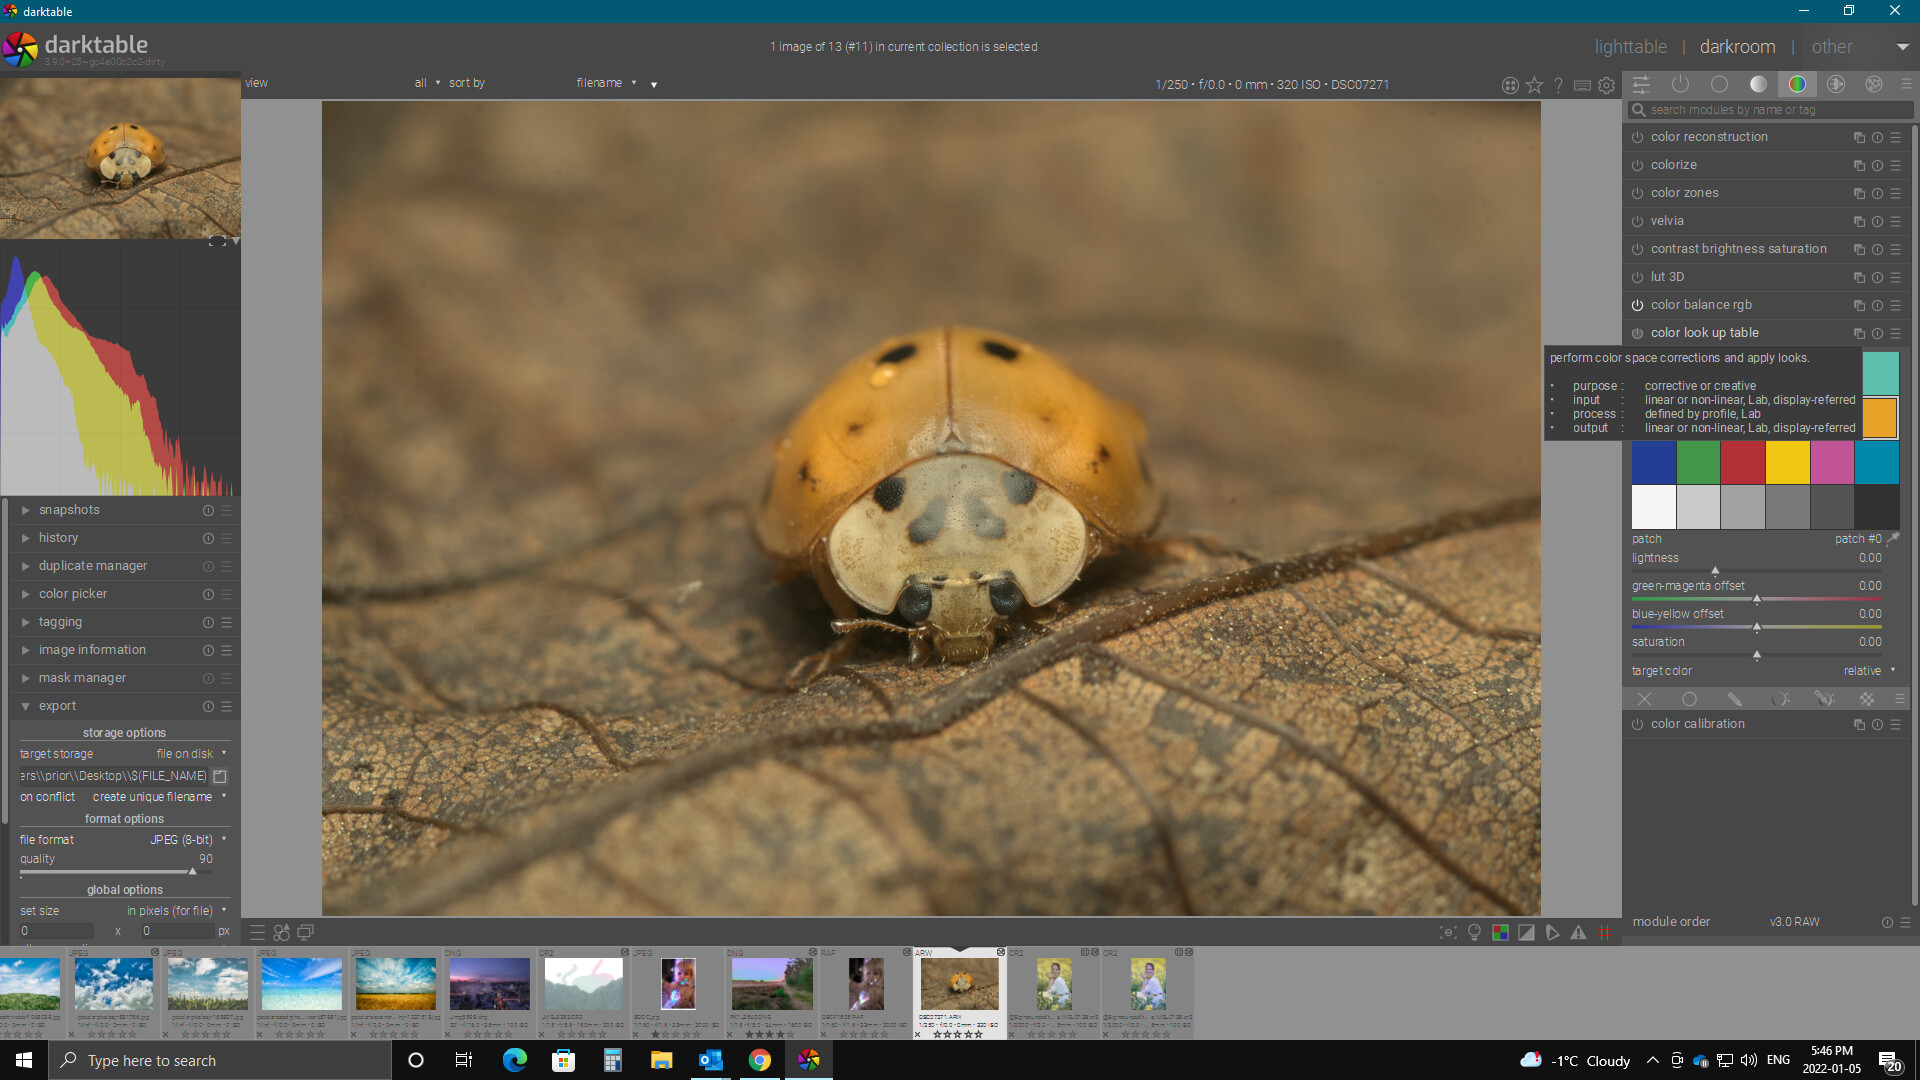1920x1080 pixels.
Task: Click the patch color picker eyedropper
Action: click(x=1893, y=538)
